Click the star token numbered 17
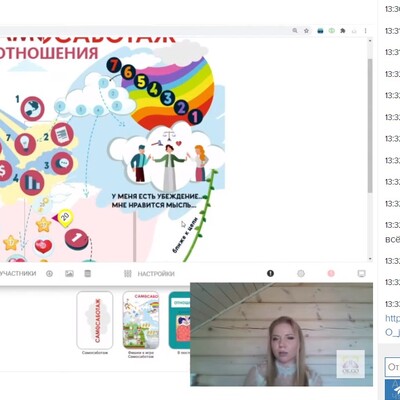The width and height of the screenshot is (400, 400). click(x=11, y=243)
